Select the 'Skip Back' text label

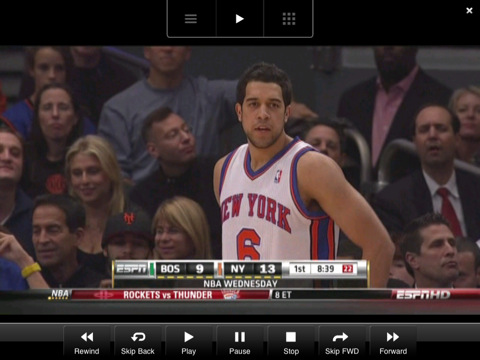pyautogui.click(x=138, y=351)
